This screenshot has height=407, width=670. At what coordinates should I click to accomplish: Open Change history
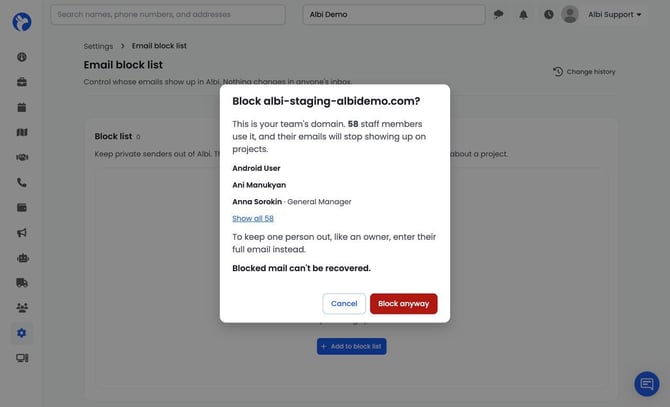click(584, 72)
